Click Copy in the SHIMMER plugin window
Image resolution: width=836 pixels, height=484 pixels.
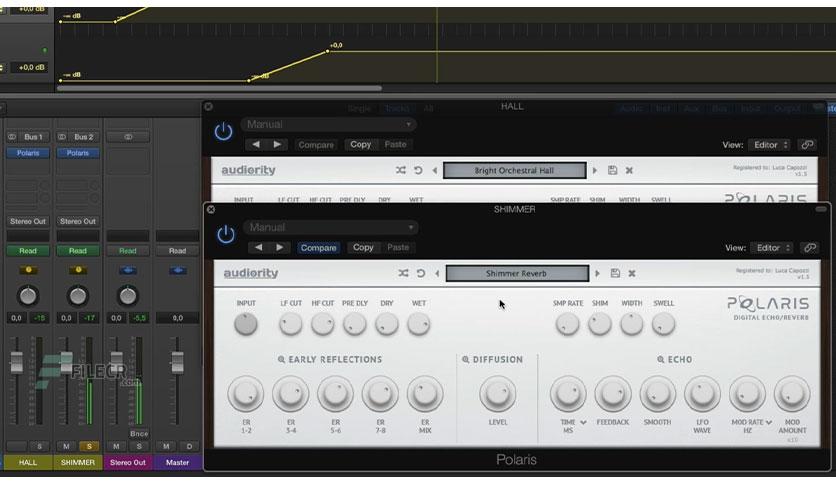(x=363, y=247)
